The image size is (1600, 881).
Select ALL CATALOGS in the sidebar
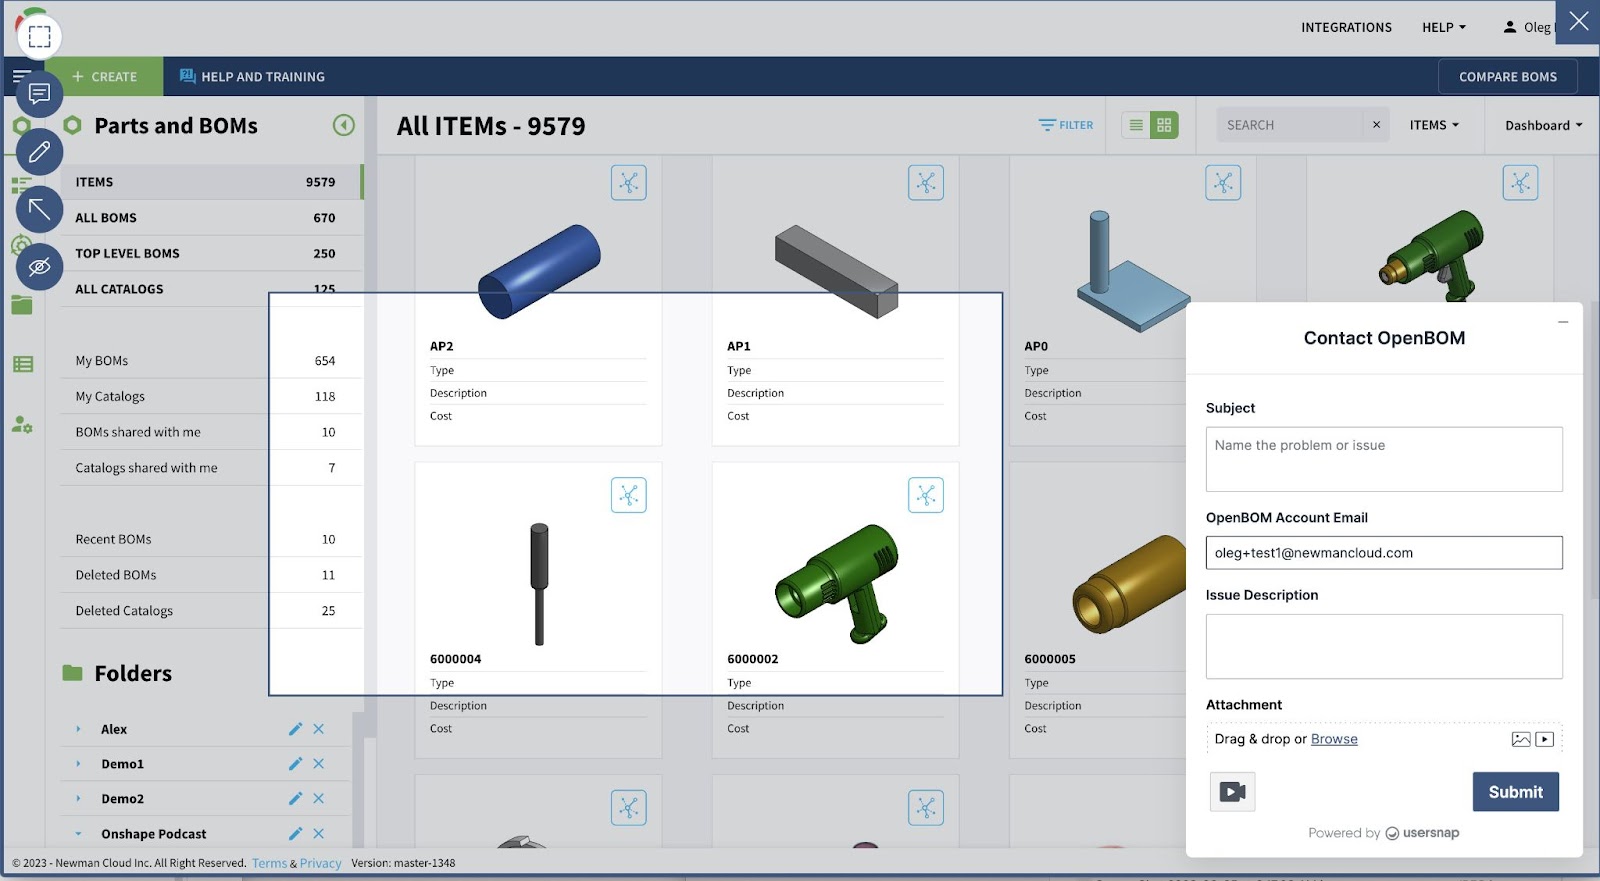tap(210, 289)
